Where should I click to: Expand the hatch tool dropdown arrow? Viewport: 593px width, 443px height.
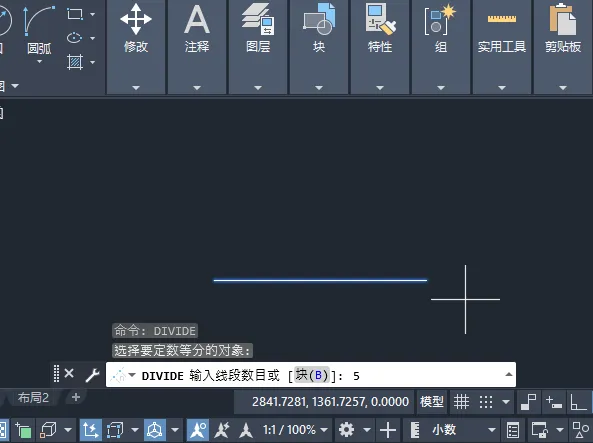point(93,62)
